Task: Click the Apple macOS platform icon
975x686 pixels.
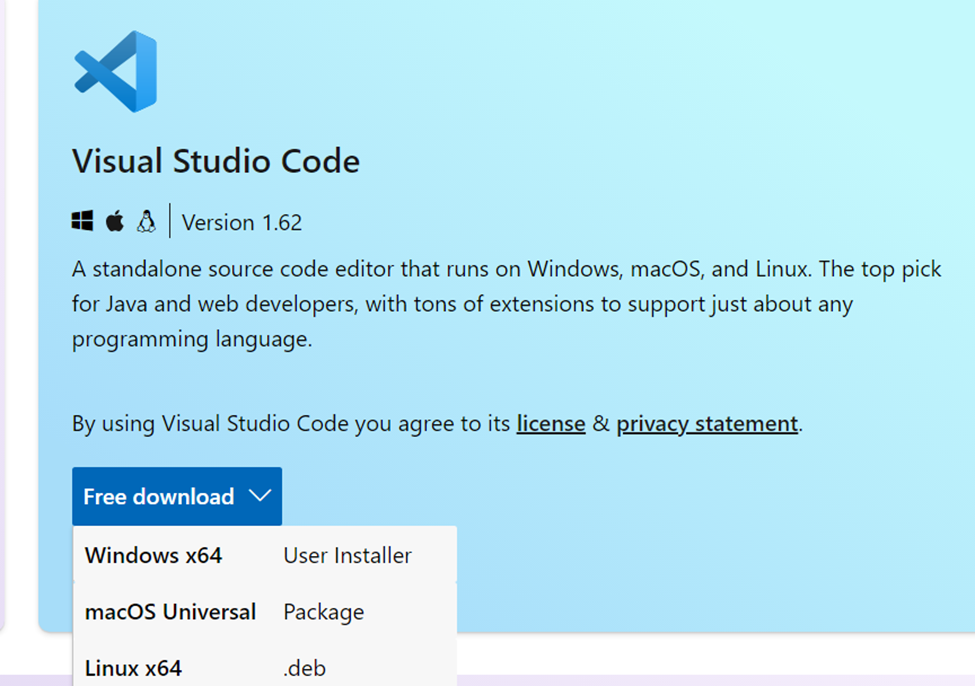Action: (x=114, y=221)
